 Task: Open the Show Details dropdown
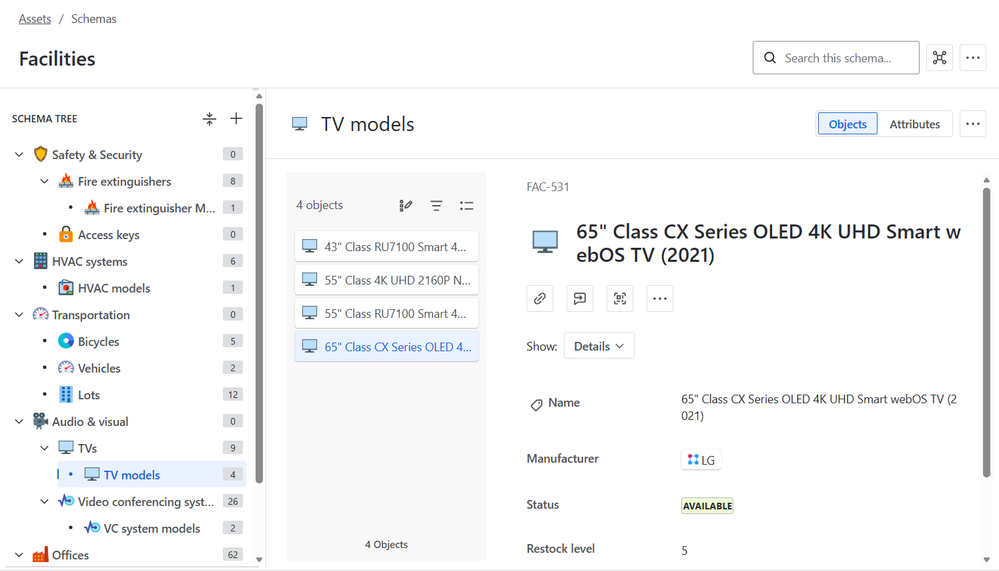coord(599,346)
